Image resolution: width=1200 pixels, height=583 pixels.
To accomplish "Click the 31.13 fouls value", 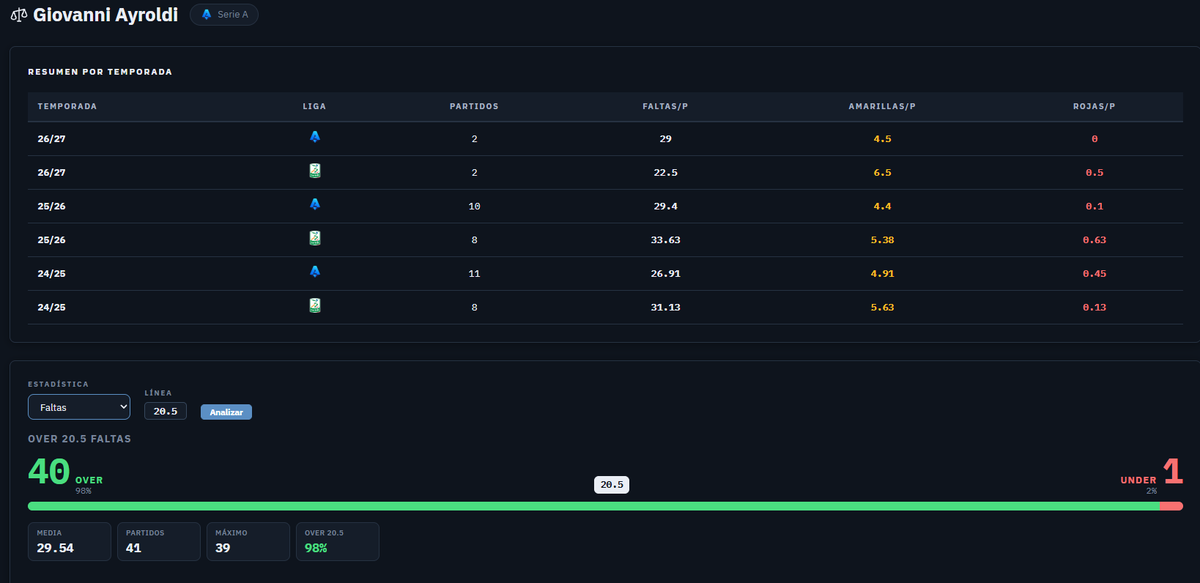I will click(x=665, y=307).
